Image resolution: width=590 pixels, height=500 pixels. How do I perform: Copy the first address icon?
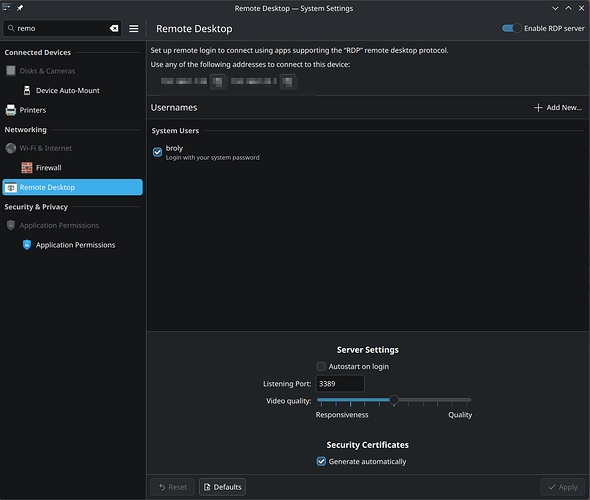(x=218, y=82)
